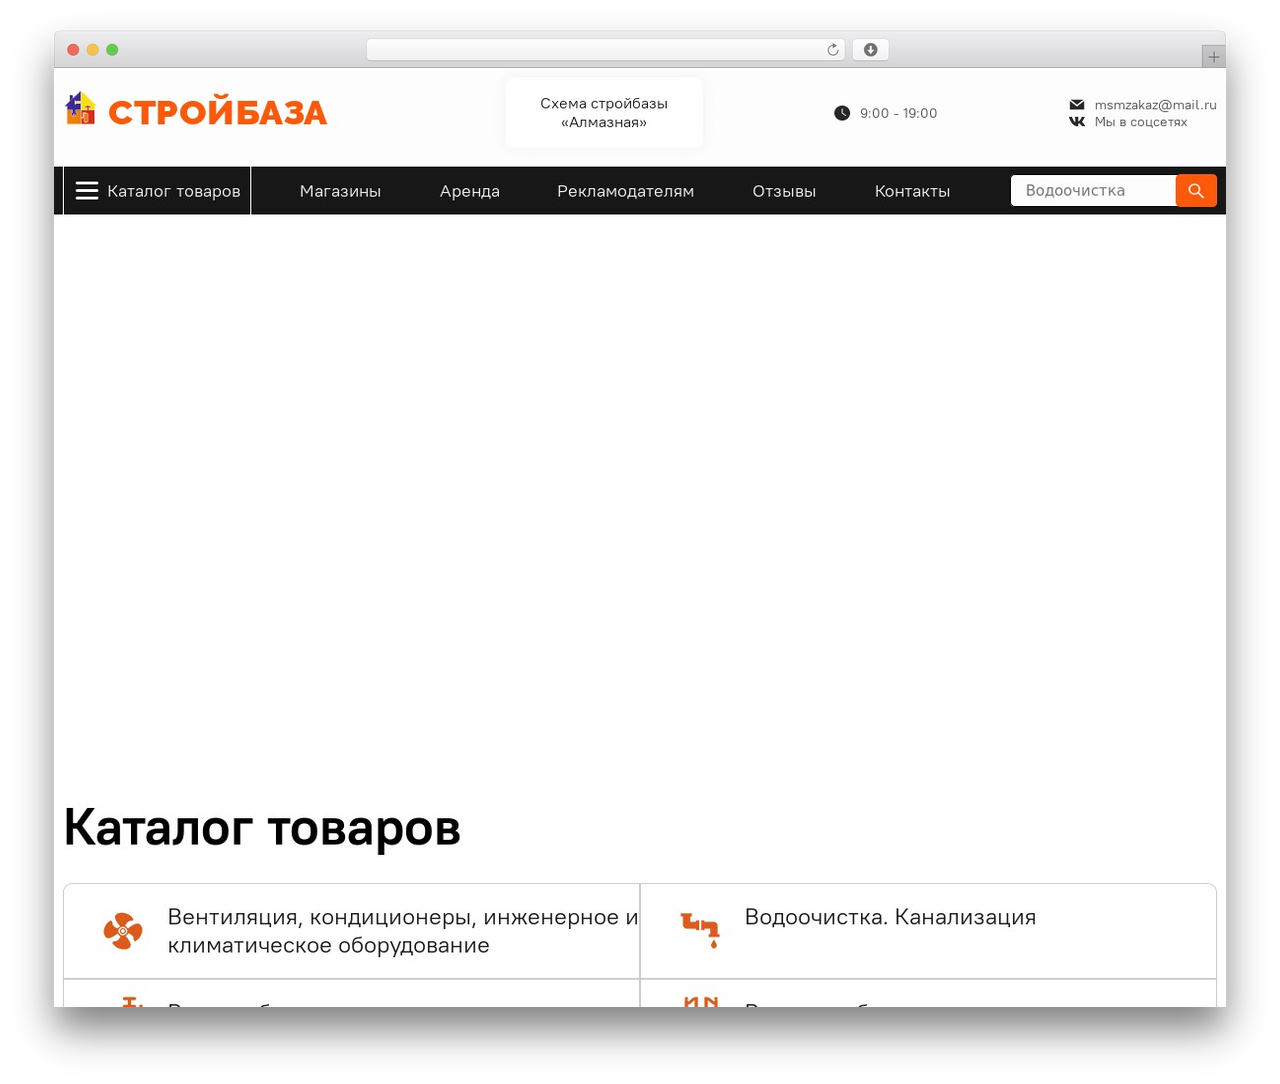The image size is (1280, 1084).
Task: Open the Отзывы menu item
Action: (784, 191)
